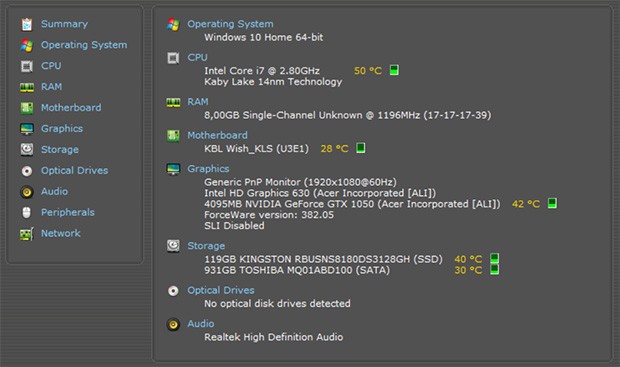
Task: Open Peripherals section in sidebar
Action: (68, 212)
